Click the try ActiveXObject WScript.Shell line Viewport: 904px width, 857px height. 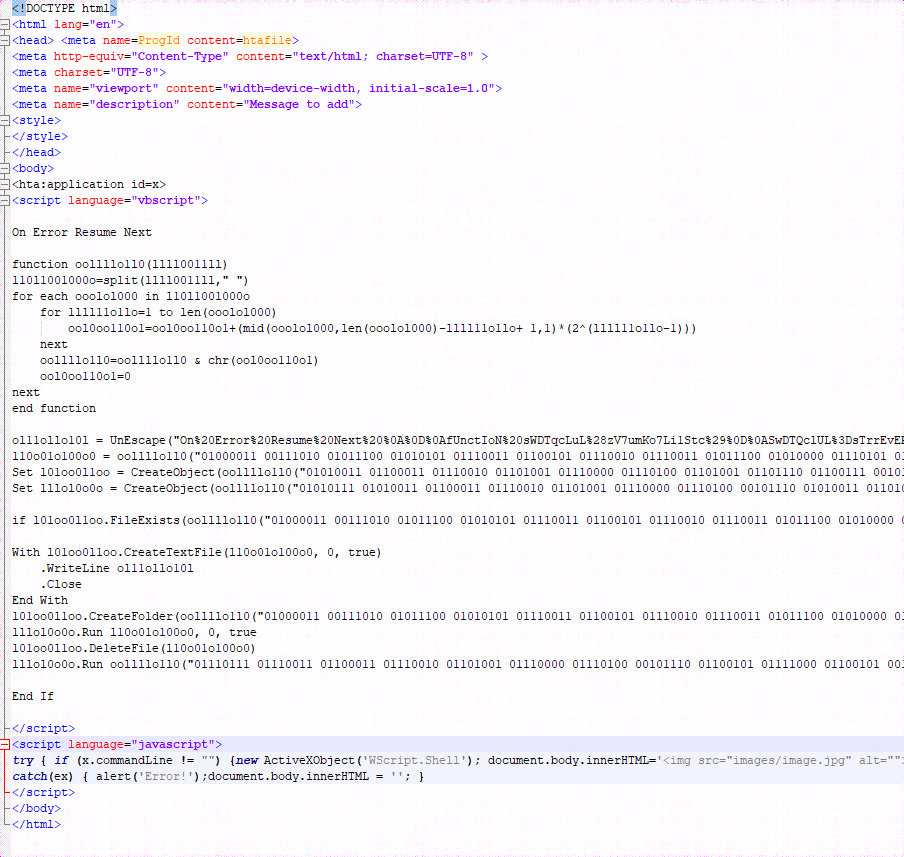[x=458, y=761]
